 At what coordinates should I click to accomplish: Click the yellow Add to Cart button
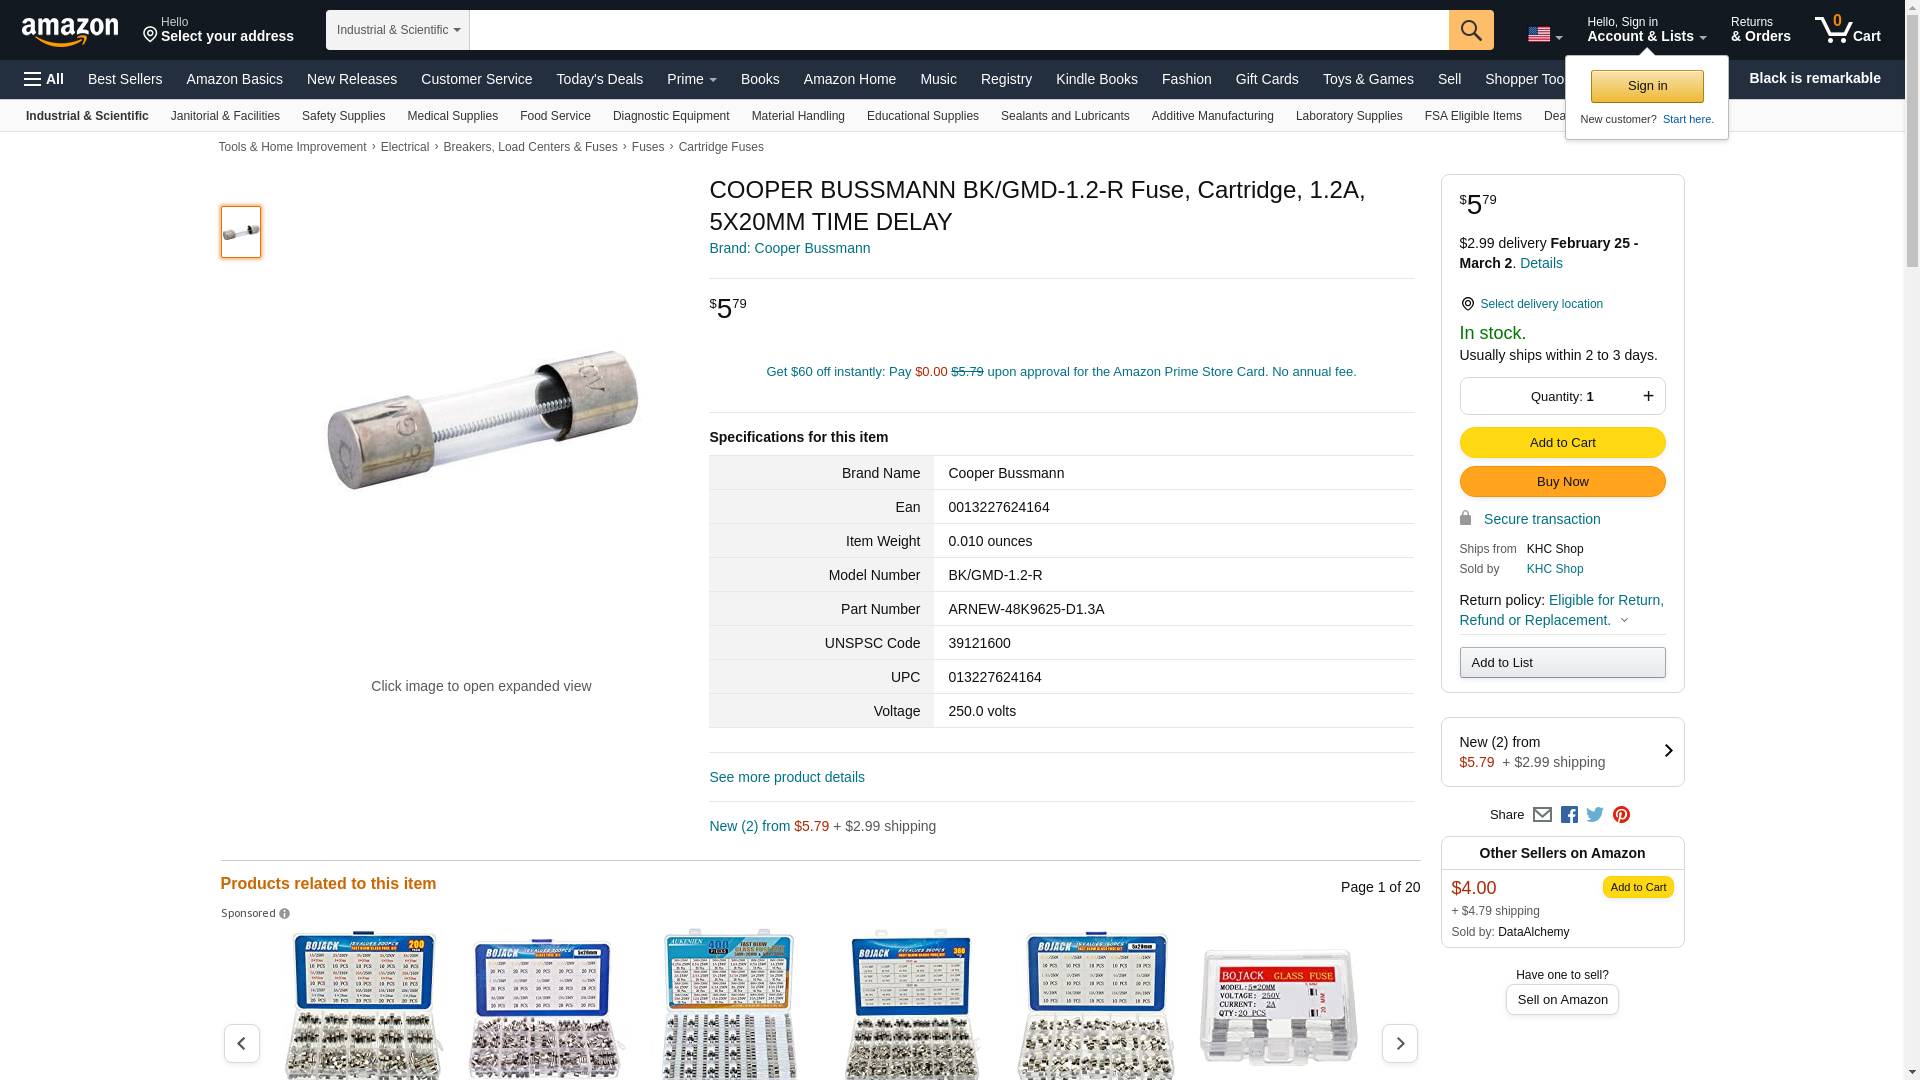point(1562,442)
